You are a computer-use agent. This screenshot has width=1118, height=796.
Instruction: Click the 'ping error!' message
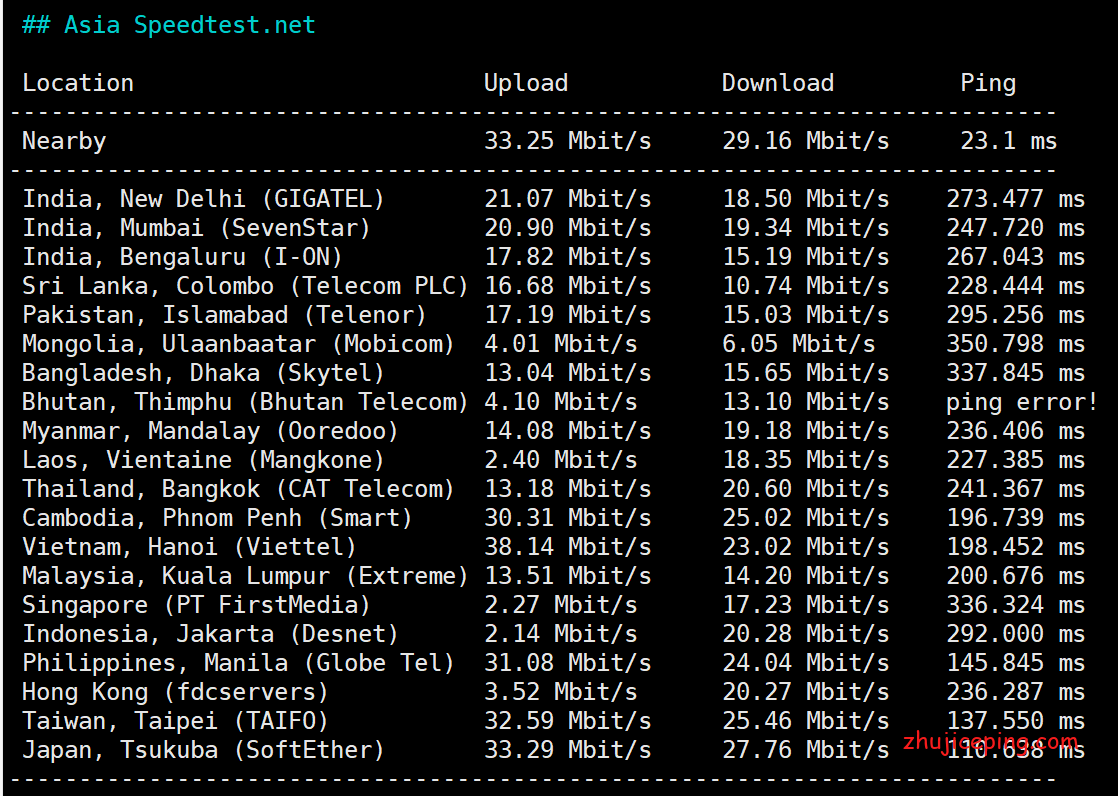(x=1022, y=402)
